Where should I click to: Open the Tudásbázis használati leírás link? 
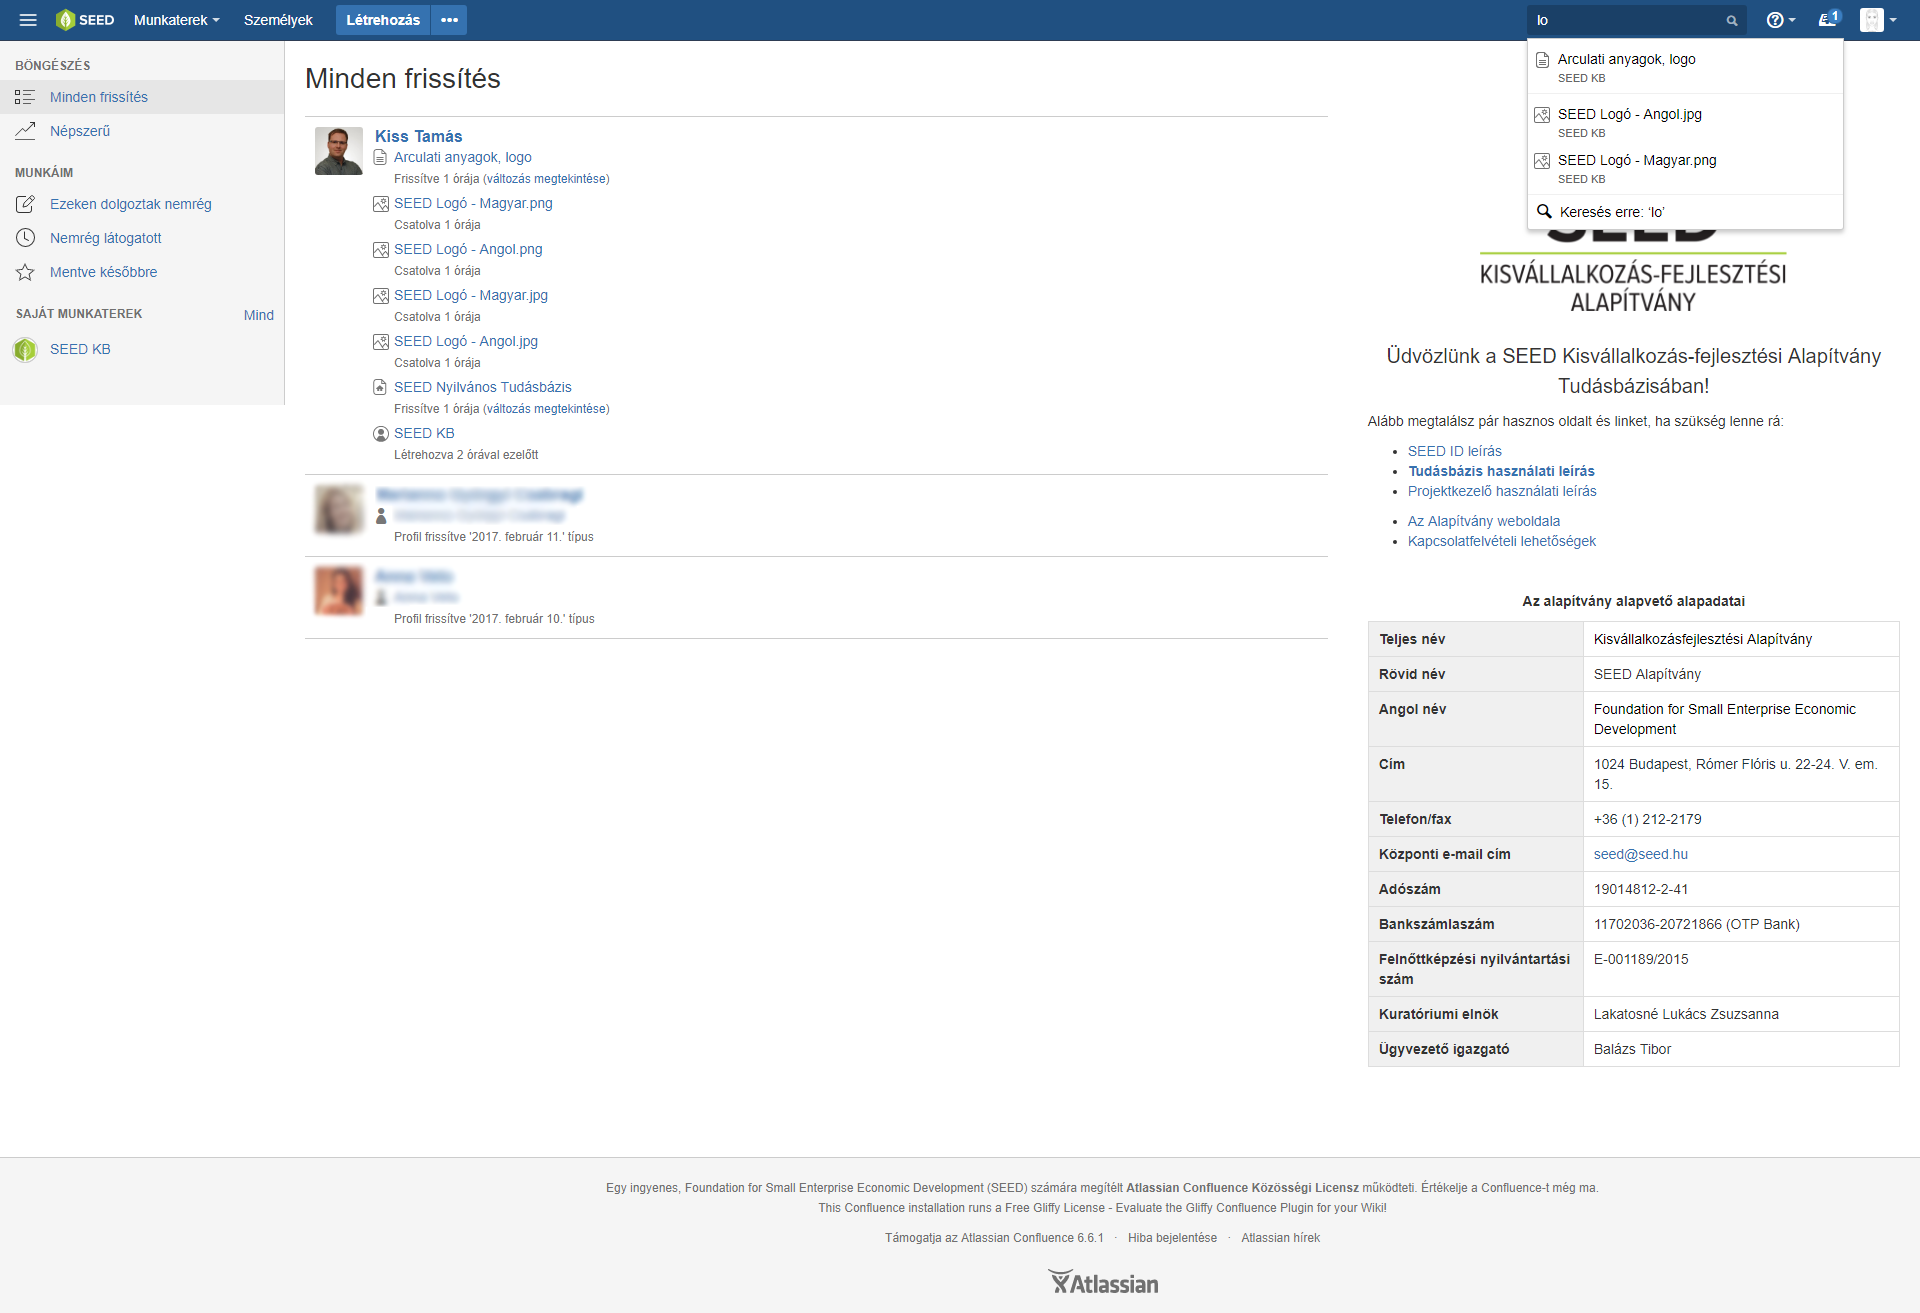1501,471
